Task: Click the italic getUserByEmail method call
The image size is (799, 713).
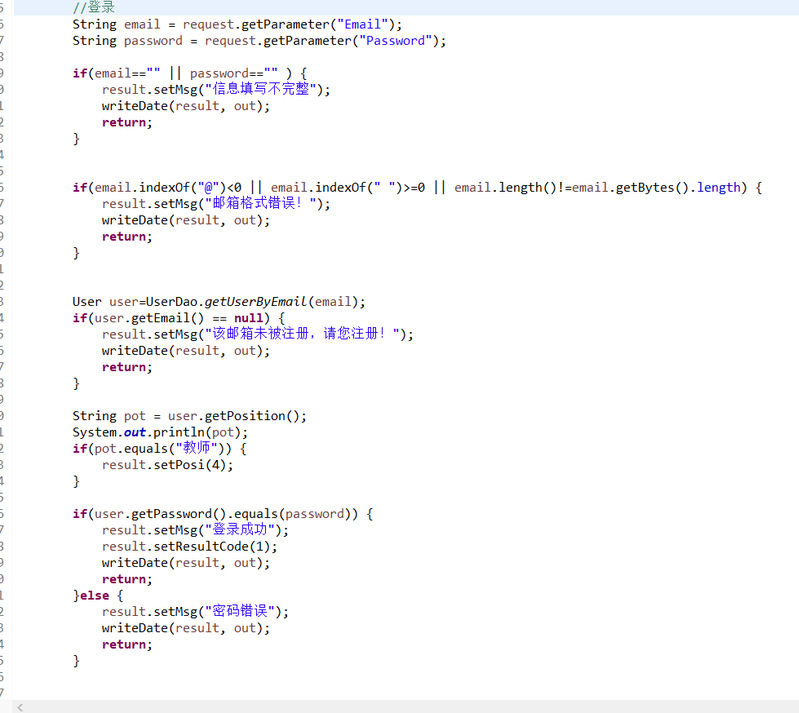Action: click(x=256, y=301)
